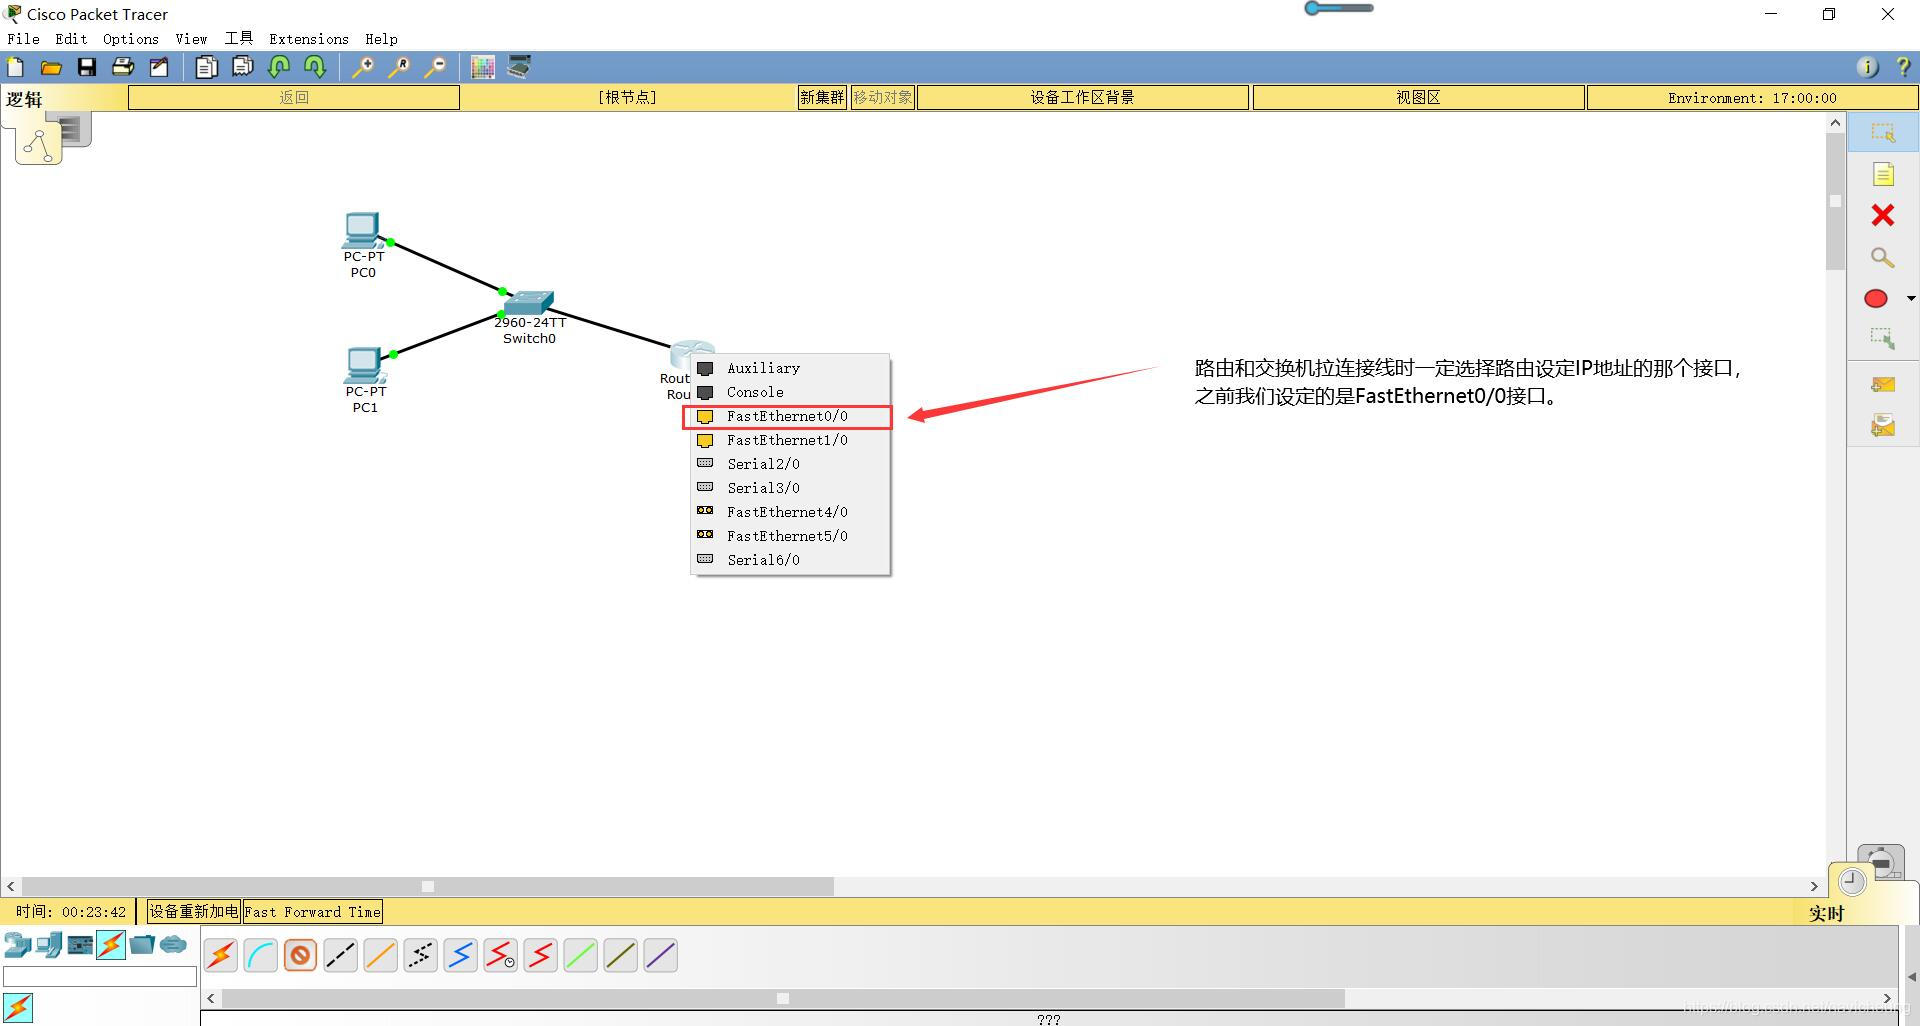
Task: Select Network Devices category icon
Action: coord(17,944)
